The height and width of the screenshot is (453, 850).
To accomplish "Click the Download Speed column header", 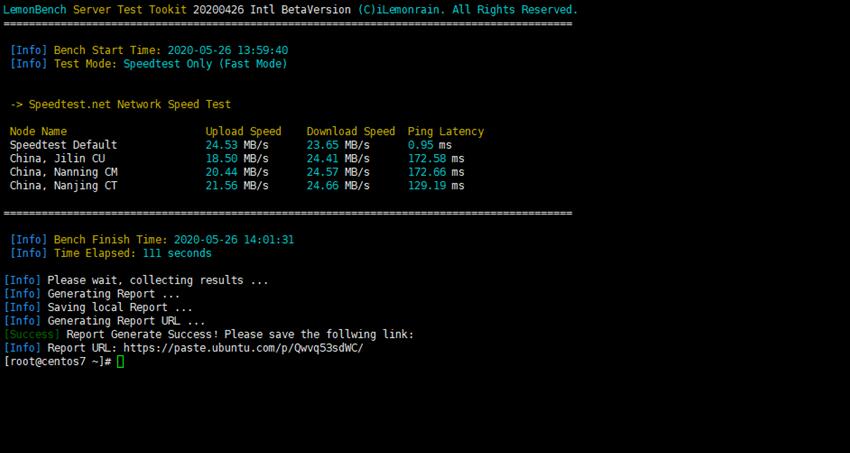I will [350, 131].
